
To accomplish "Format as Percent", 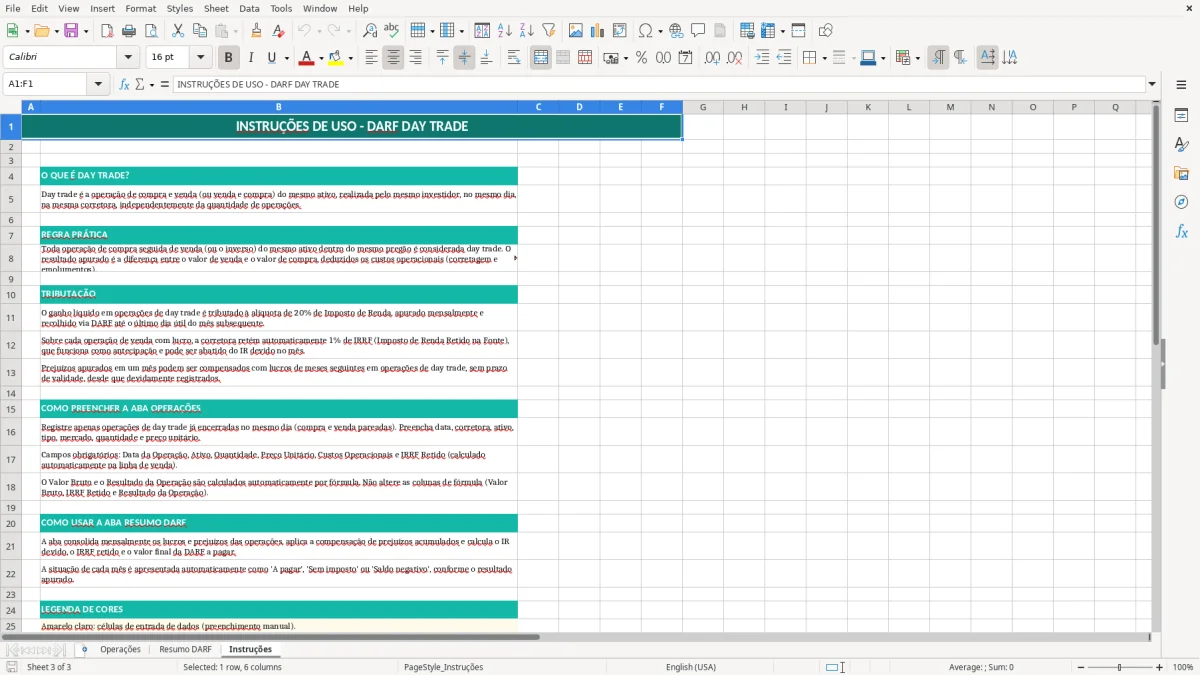I will (x=641, y=58).
